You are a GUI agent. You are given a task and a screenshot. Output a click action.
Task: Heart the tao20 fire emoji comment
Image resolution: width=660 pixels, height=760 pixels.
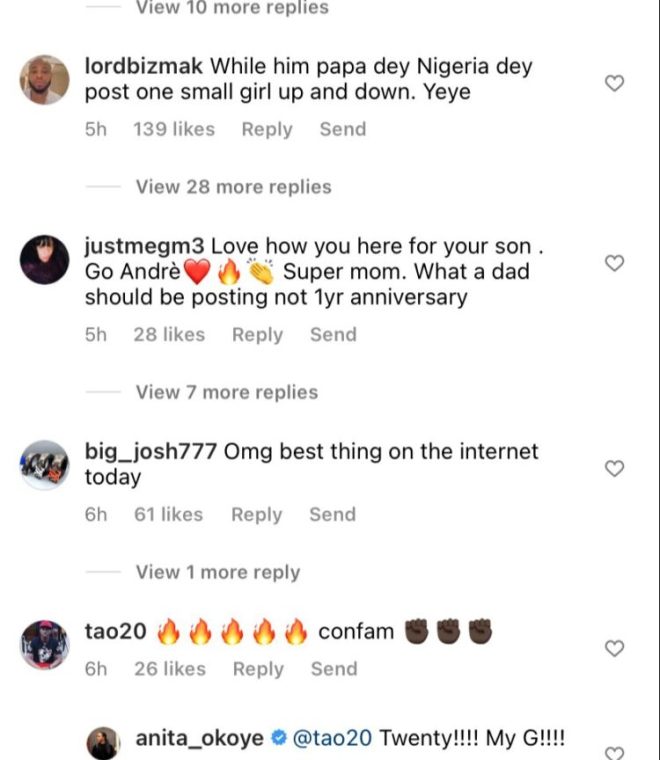click(616, 649)
